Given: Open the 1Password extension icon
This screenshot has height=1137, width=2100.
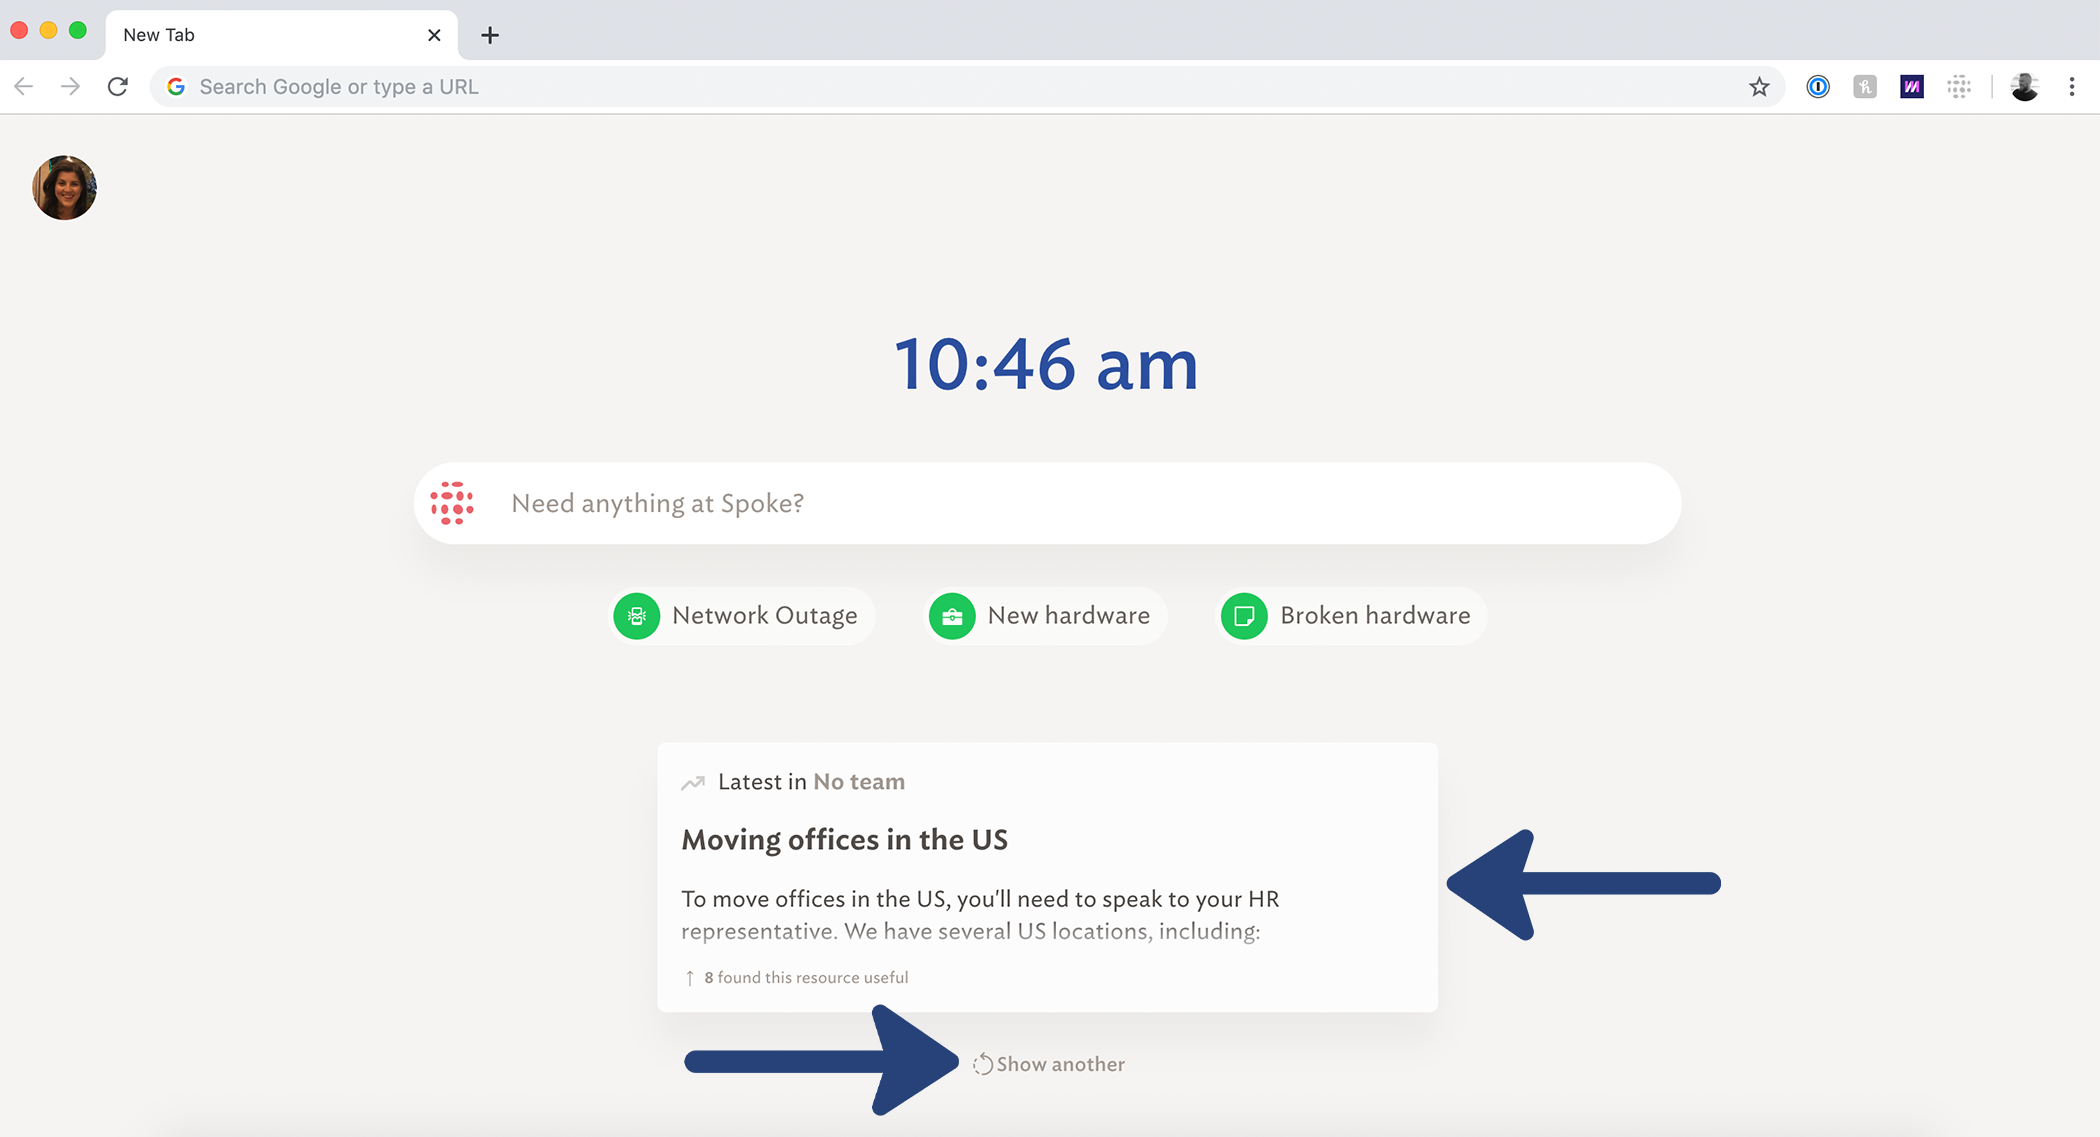Looking at the screenshot, I should click(1818, 87).
